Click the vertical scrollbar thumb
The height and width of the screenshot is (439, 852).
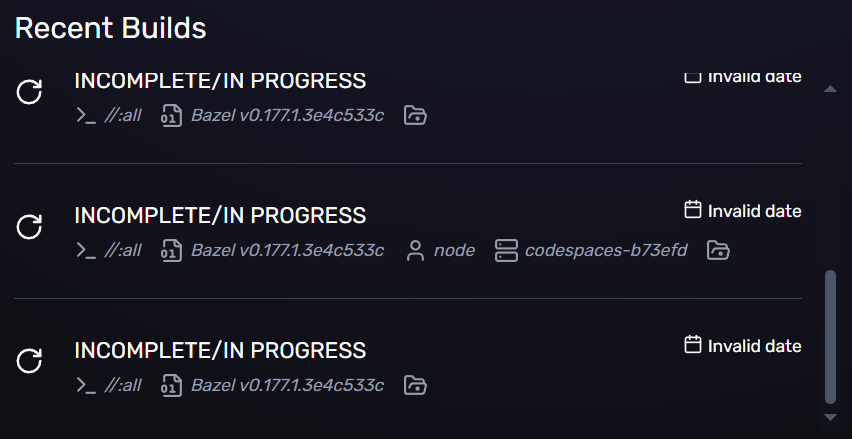[x=828, y=335]
